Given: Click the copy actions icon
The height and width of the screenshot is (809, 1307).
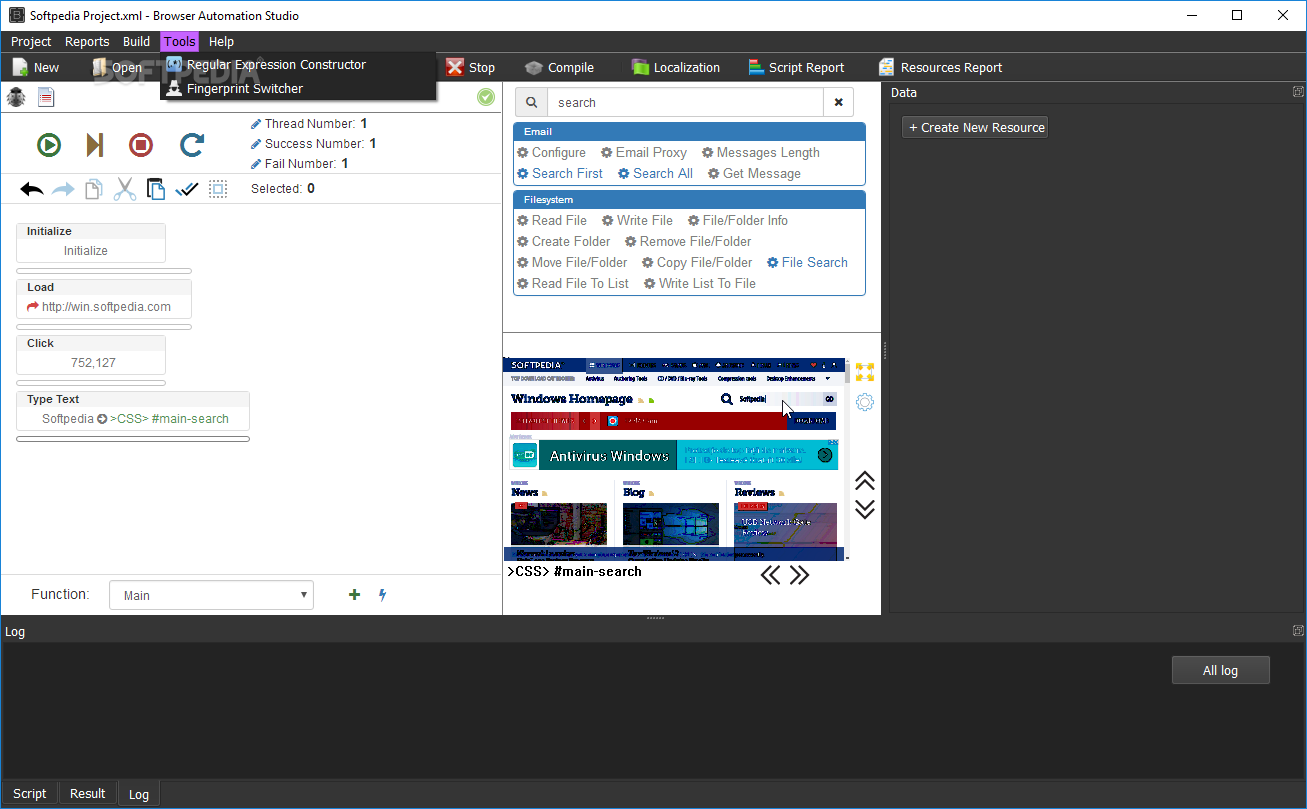Looking at the screenshot, I should 93,189.
